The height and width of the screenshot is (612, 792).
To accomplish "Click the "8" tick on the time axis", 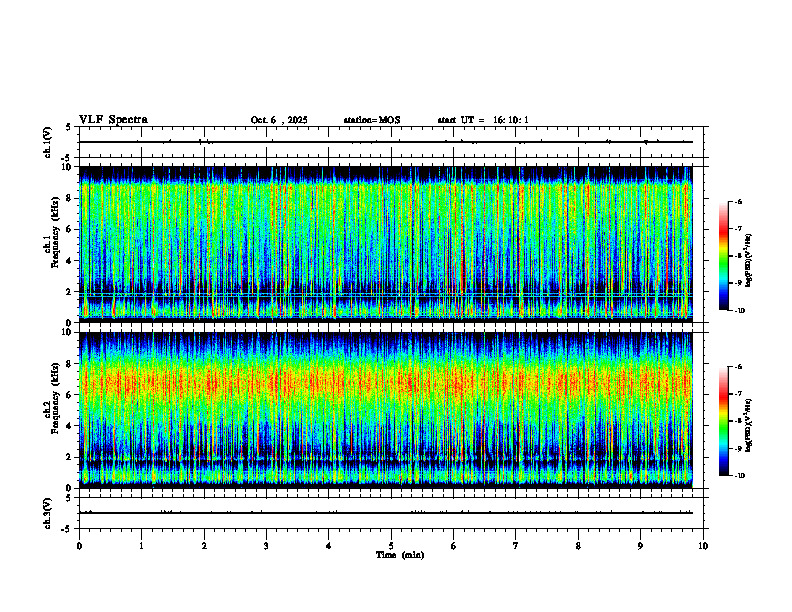I will pyautogui.click(x=578, y=546).
